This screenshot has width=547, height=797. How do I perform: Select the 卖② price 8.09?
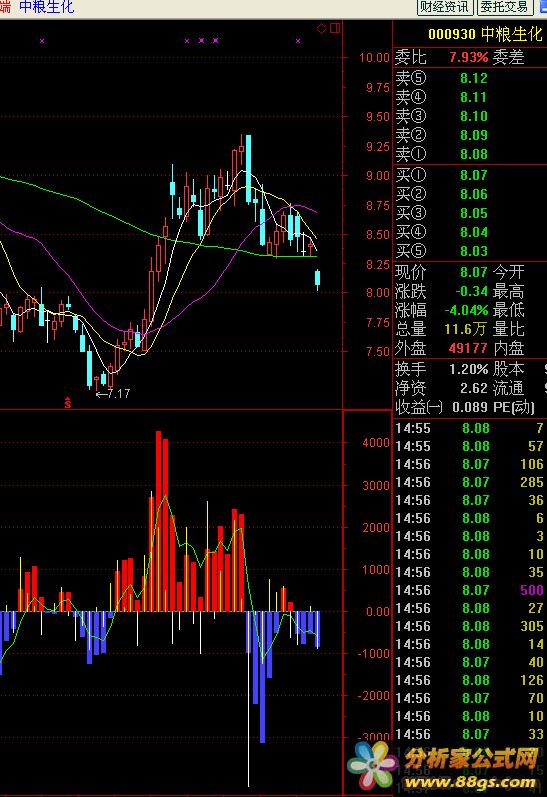pos(474,135)
